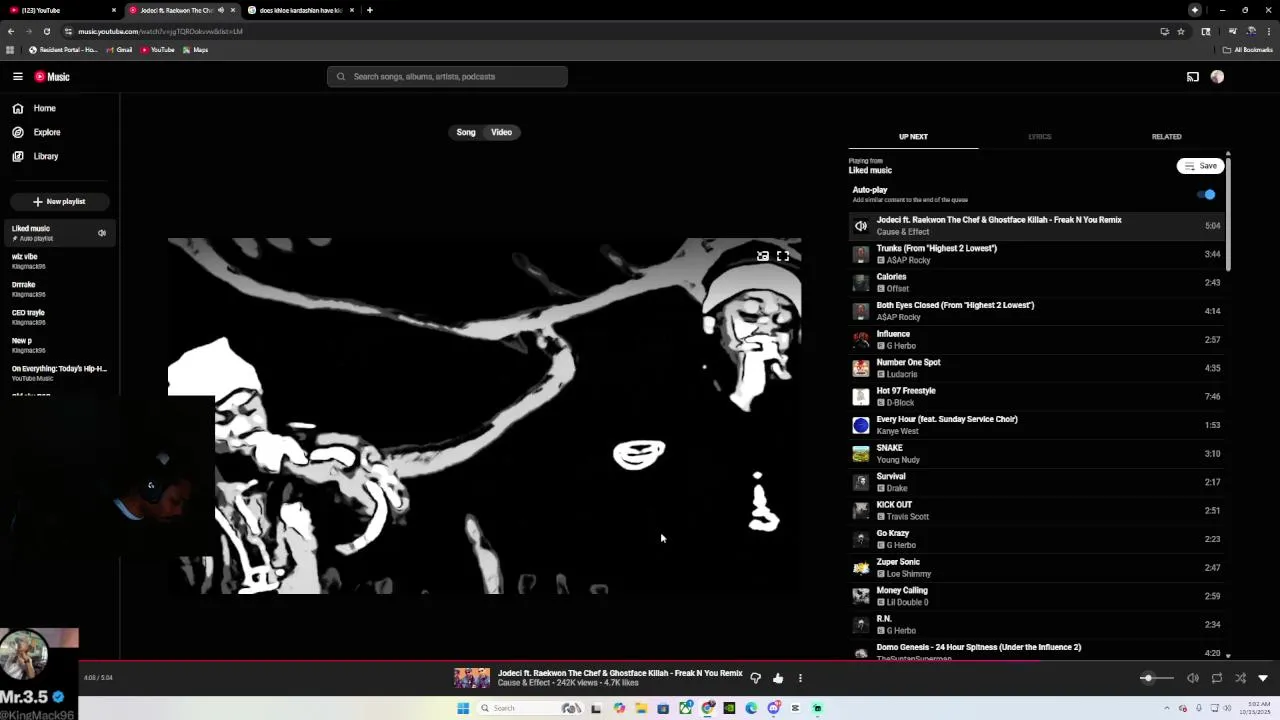Play Money Calling by Lil Double 0
1280x720 pixels.
[x=1037, y=596]
